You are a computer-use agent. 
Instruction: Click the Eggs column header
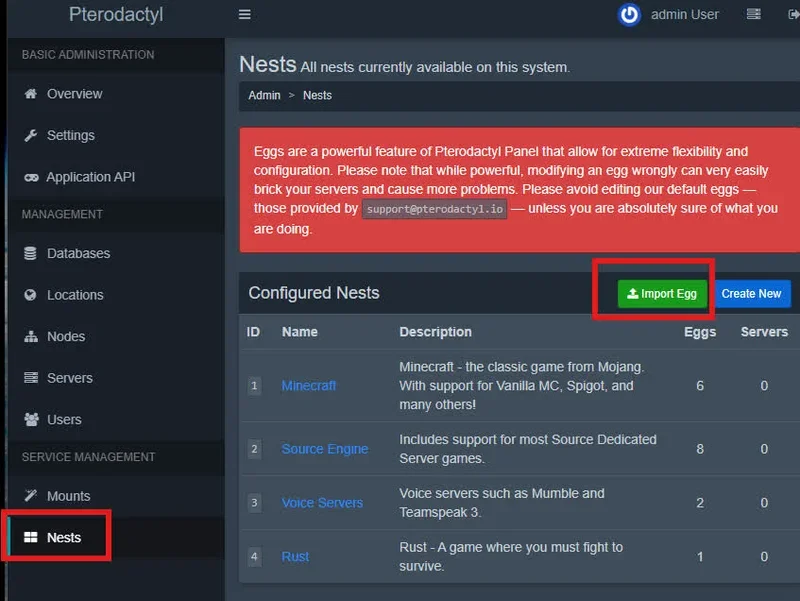click(x=699, y=332)
